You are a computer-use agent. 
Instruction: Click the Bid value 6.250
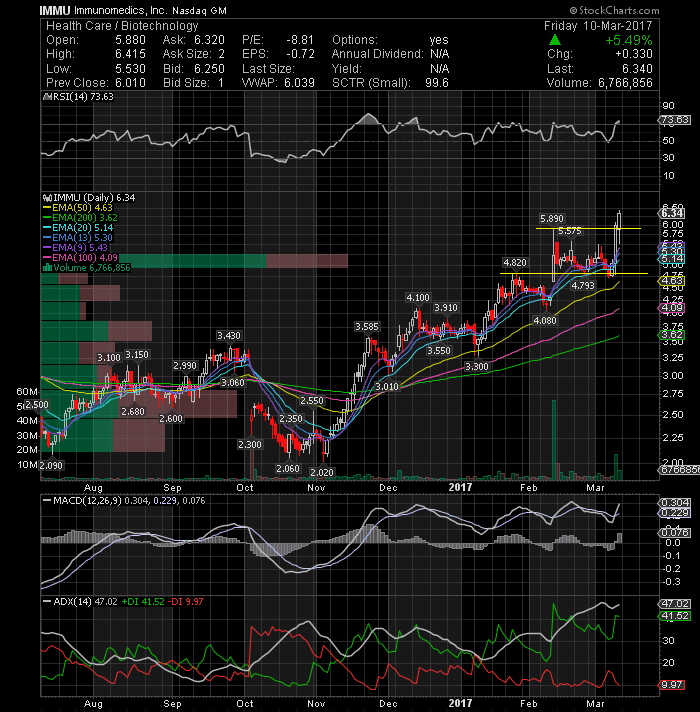pyautogui.click(x=209, y=69)
